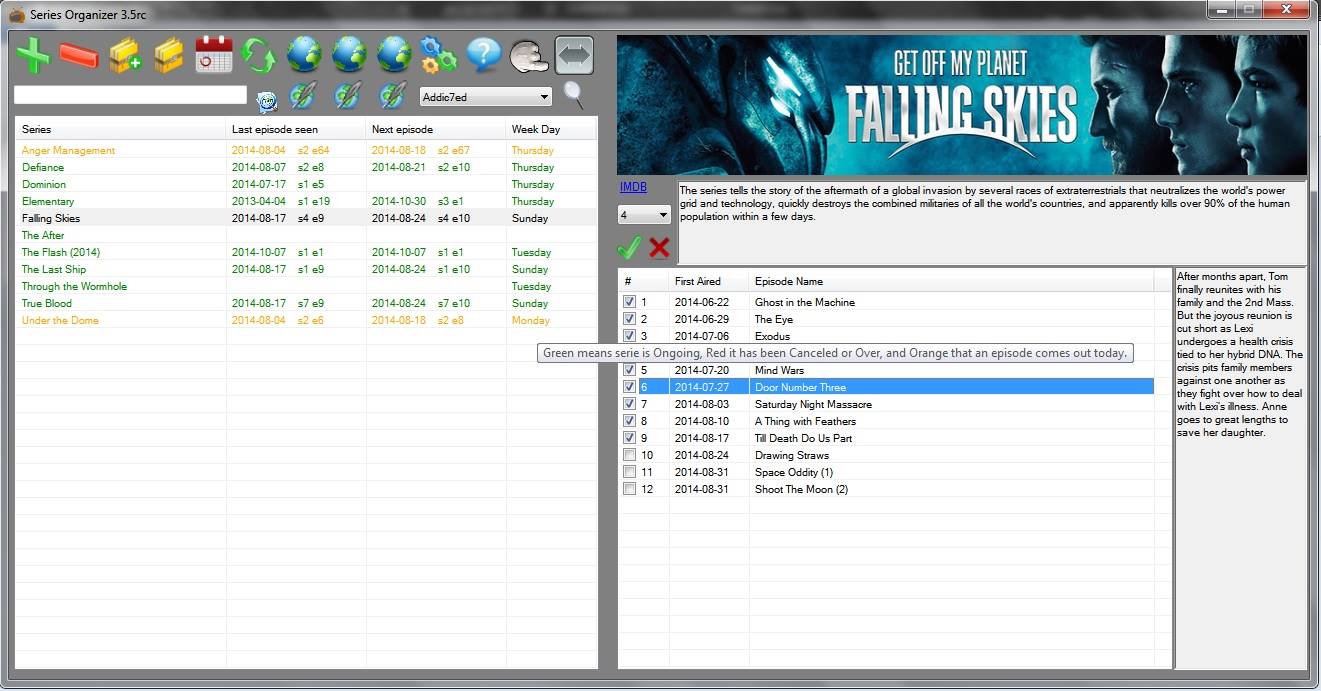The width and height of the screenshot is (1321, 691).
Task: Select The After series row
Action: [306, 235]
